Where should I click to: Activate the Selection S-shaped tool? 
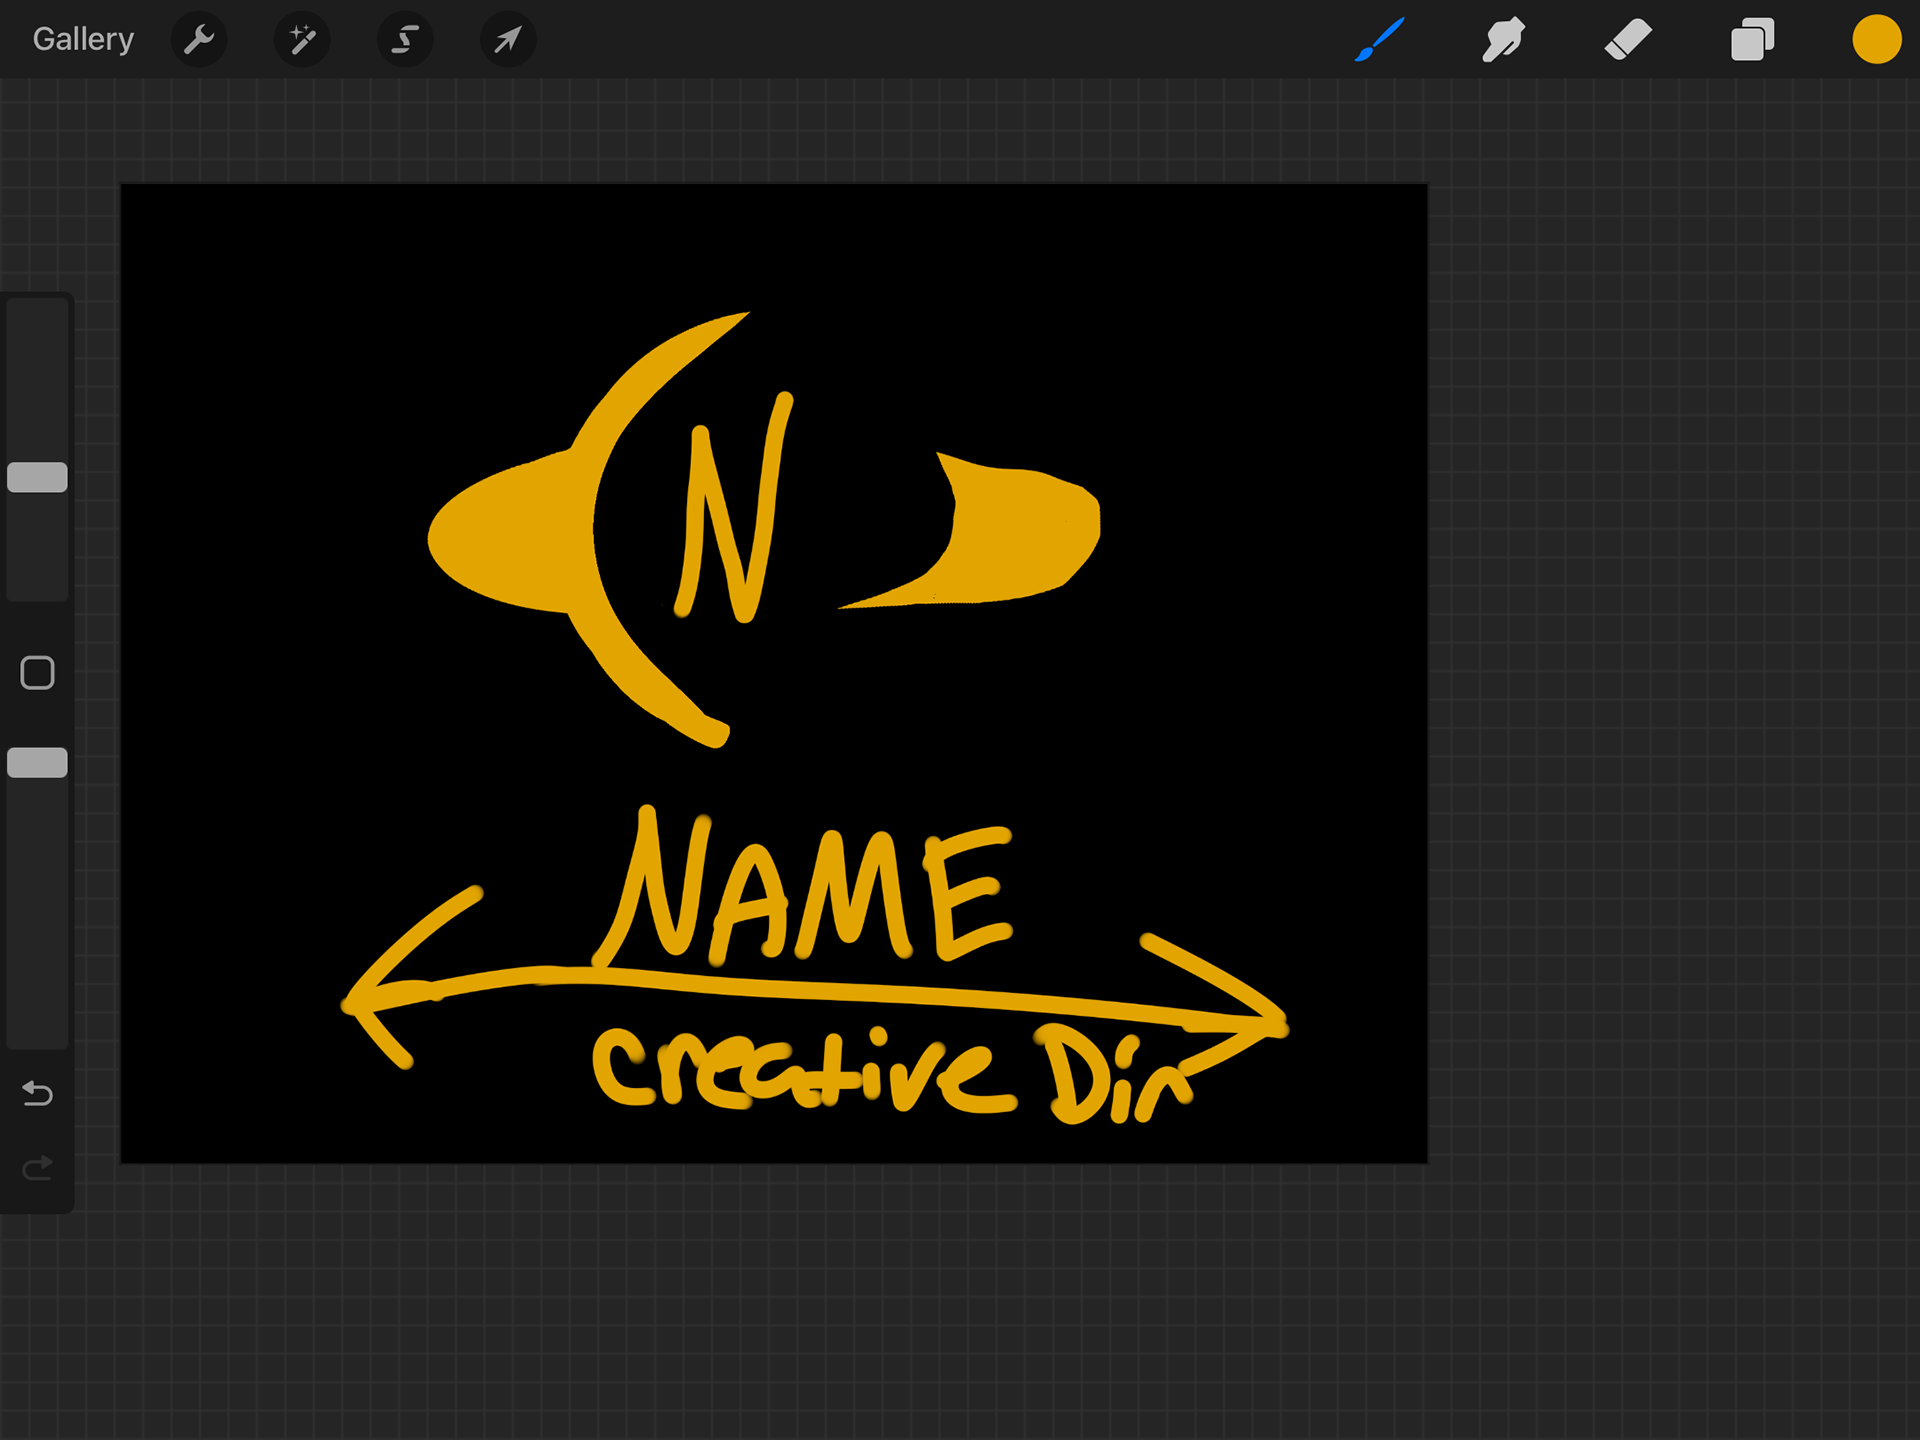pyautogui.click(x=405, y=40)
